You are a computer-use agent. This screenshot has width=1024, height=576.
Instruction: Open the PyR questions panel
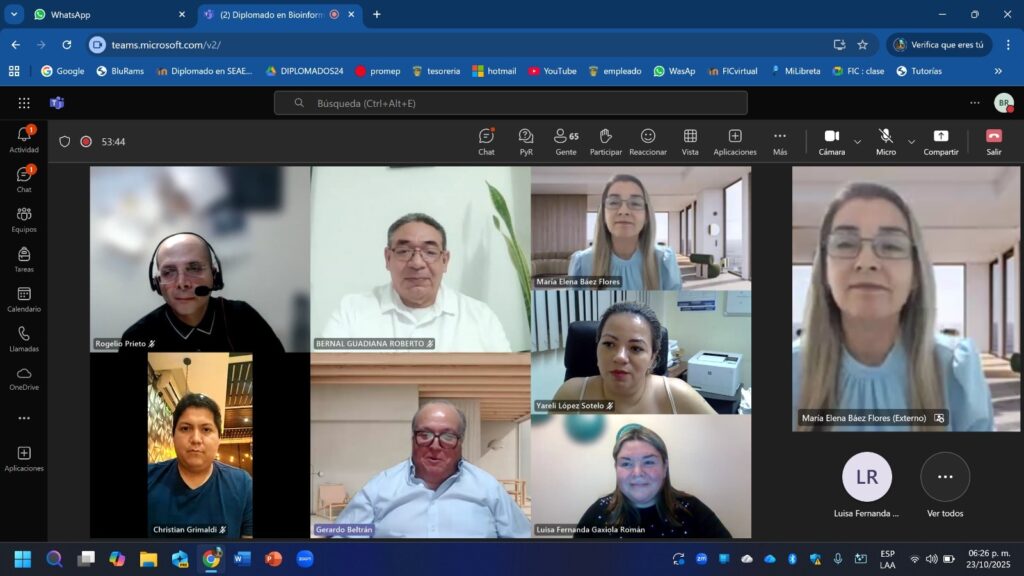pos(526,141)
